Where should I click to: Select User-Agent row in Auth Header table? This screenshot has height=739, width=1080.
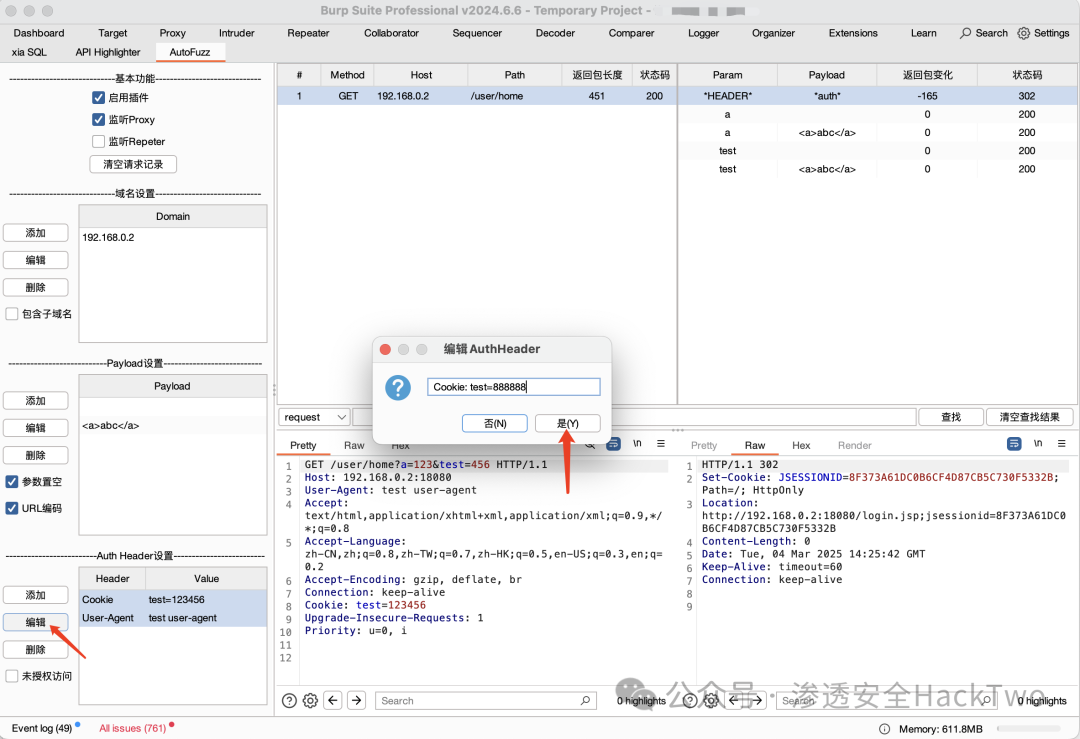coord(173,618)
